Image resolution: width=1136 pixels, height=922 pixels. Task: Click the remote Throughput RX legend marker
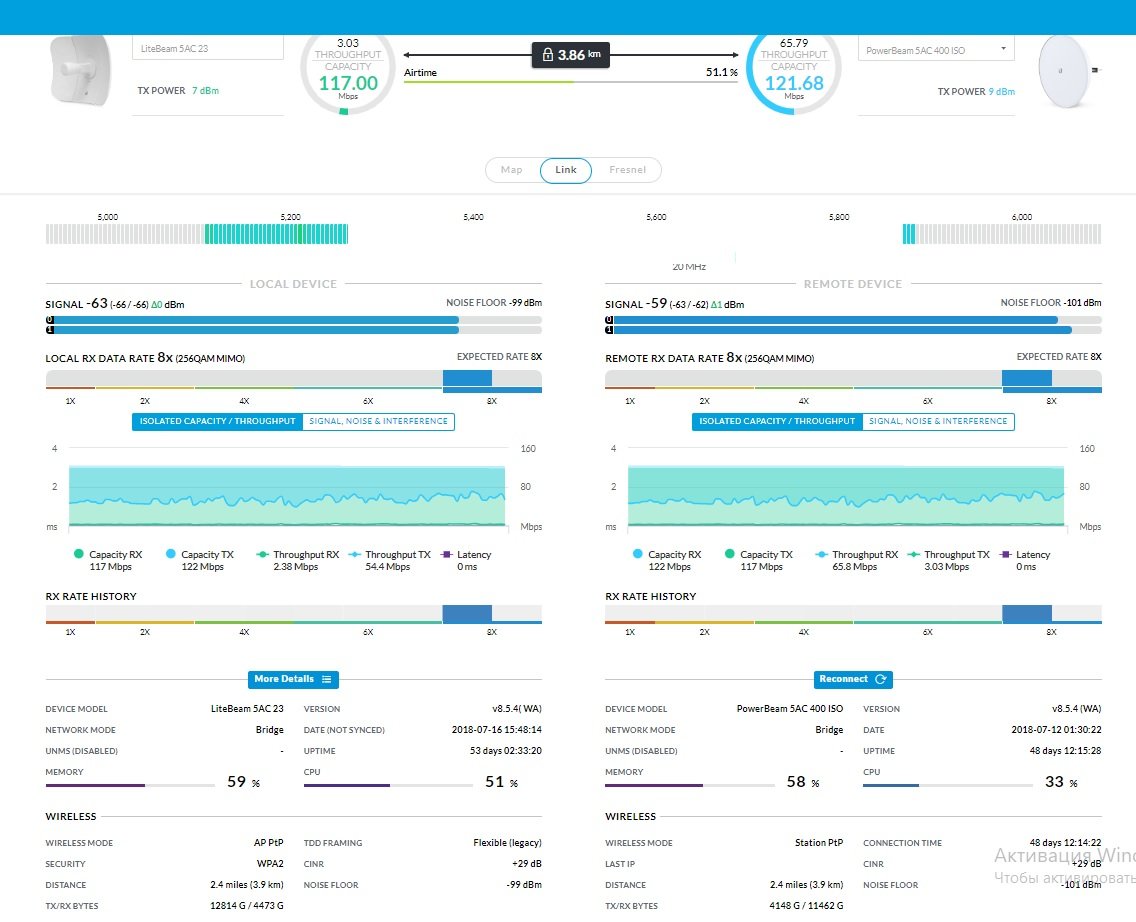[821, 555]
